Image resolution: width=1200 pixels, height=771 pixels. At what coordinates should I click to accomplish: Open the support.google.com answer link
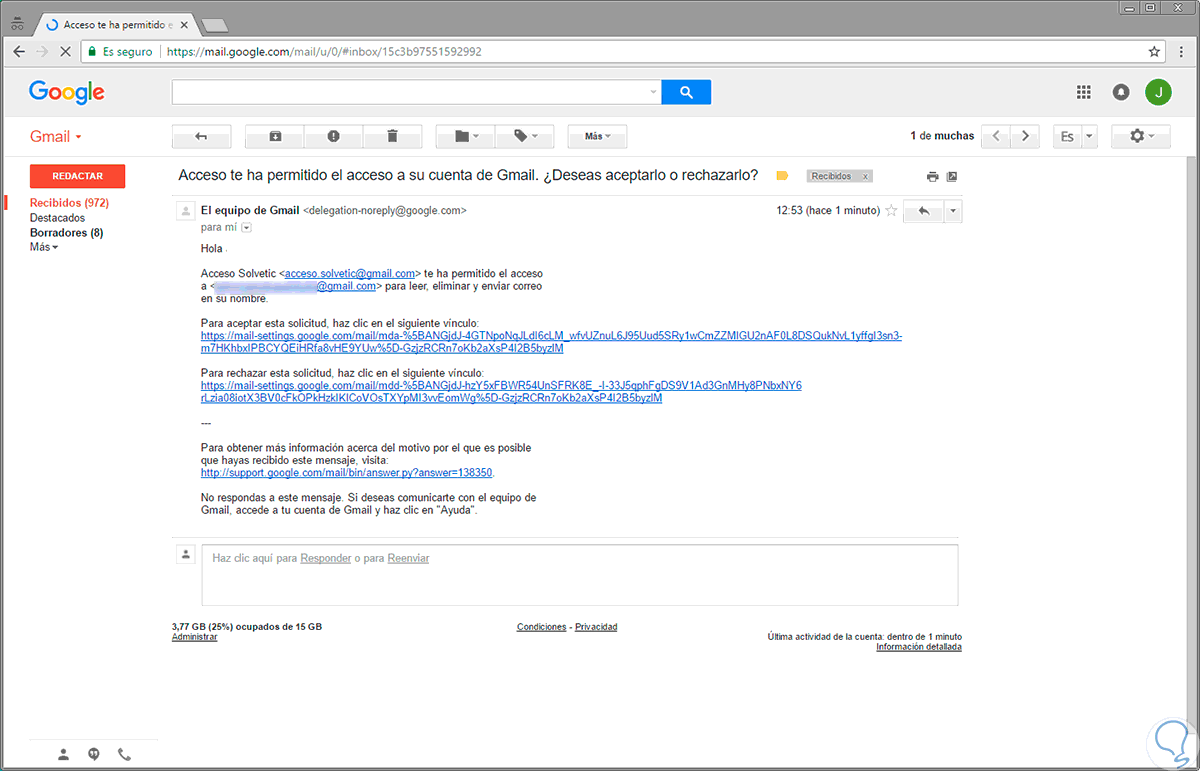tap(347, 473)
